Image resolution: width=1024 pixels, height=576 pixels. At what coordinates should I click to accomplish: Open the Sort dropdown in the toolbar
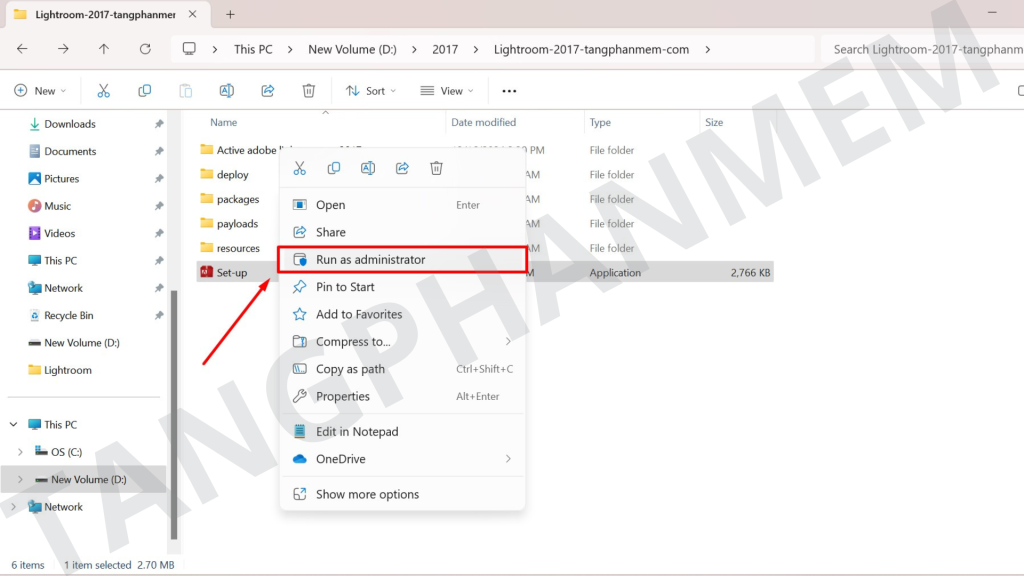(371, 91)
